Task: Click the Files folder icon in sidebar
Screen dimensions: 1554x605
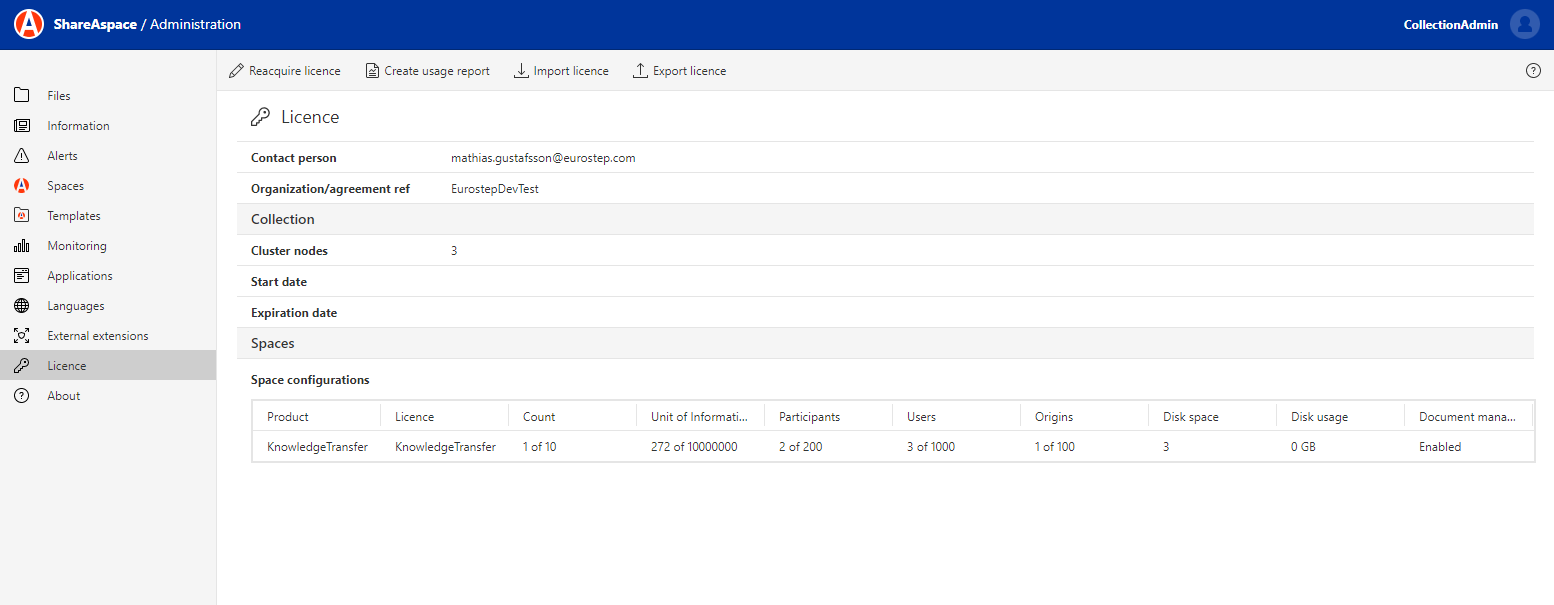Action: (22, 96)
